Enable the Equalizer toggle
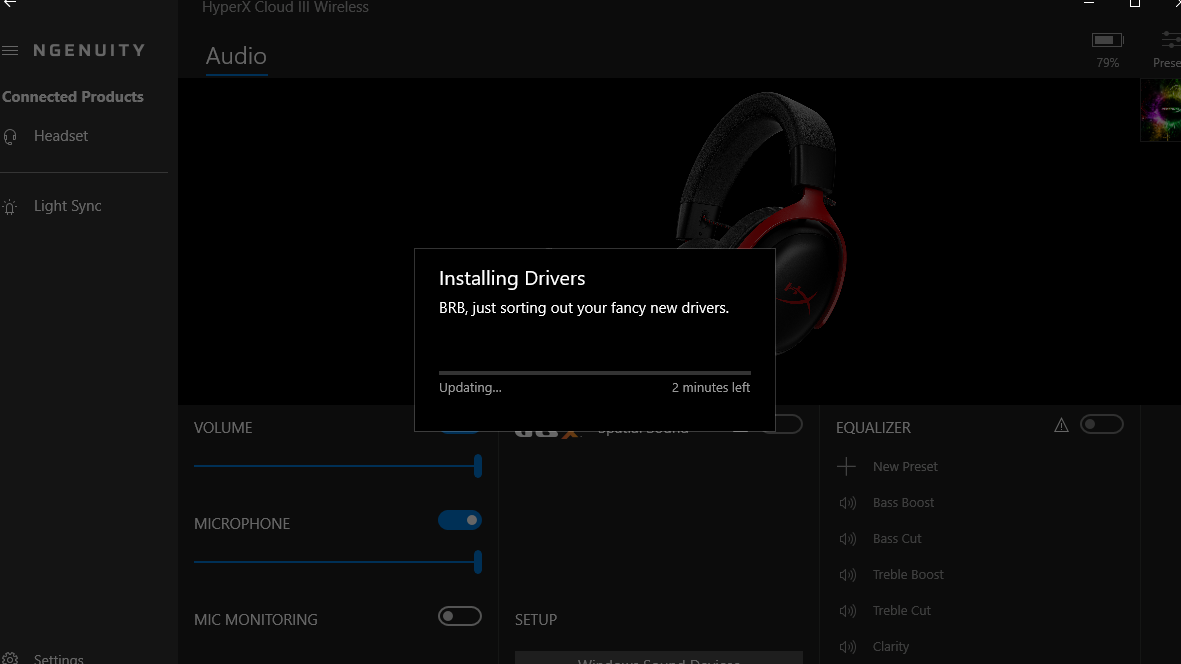 coord(1102,425)
